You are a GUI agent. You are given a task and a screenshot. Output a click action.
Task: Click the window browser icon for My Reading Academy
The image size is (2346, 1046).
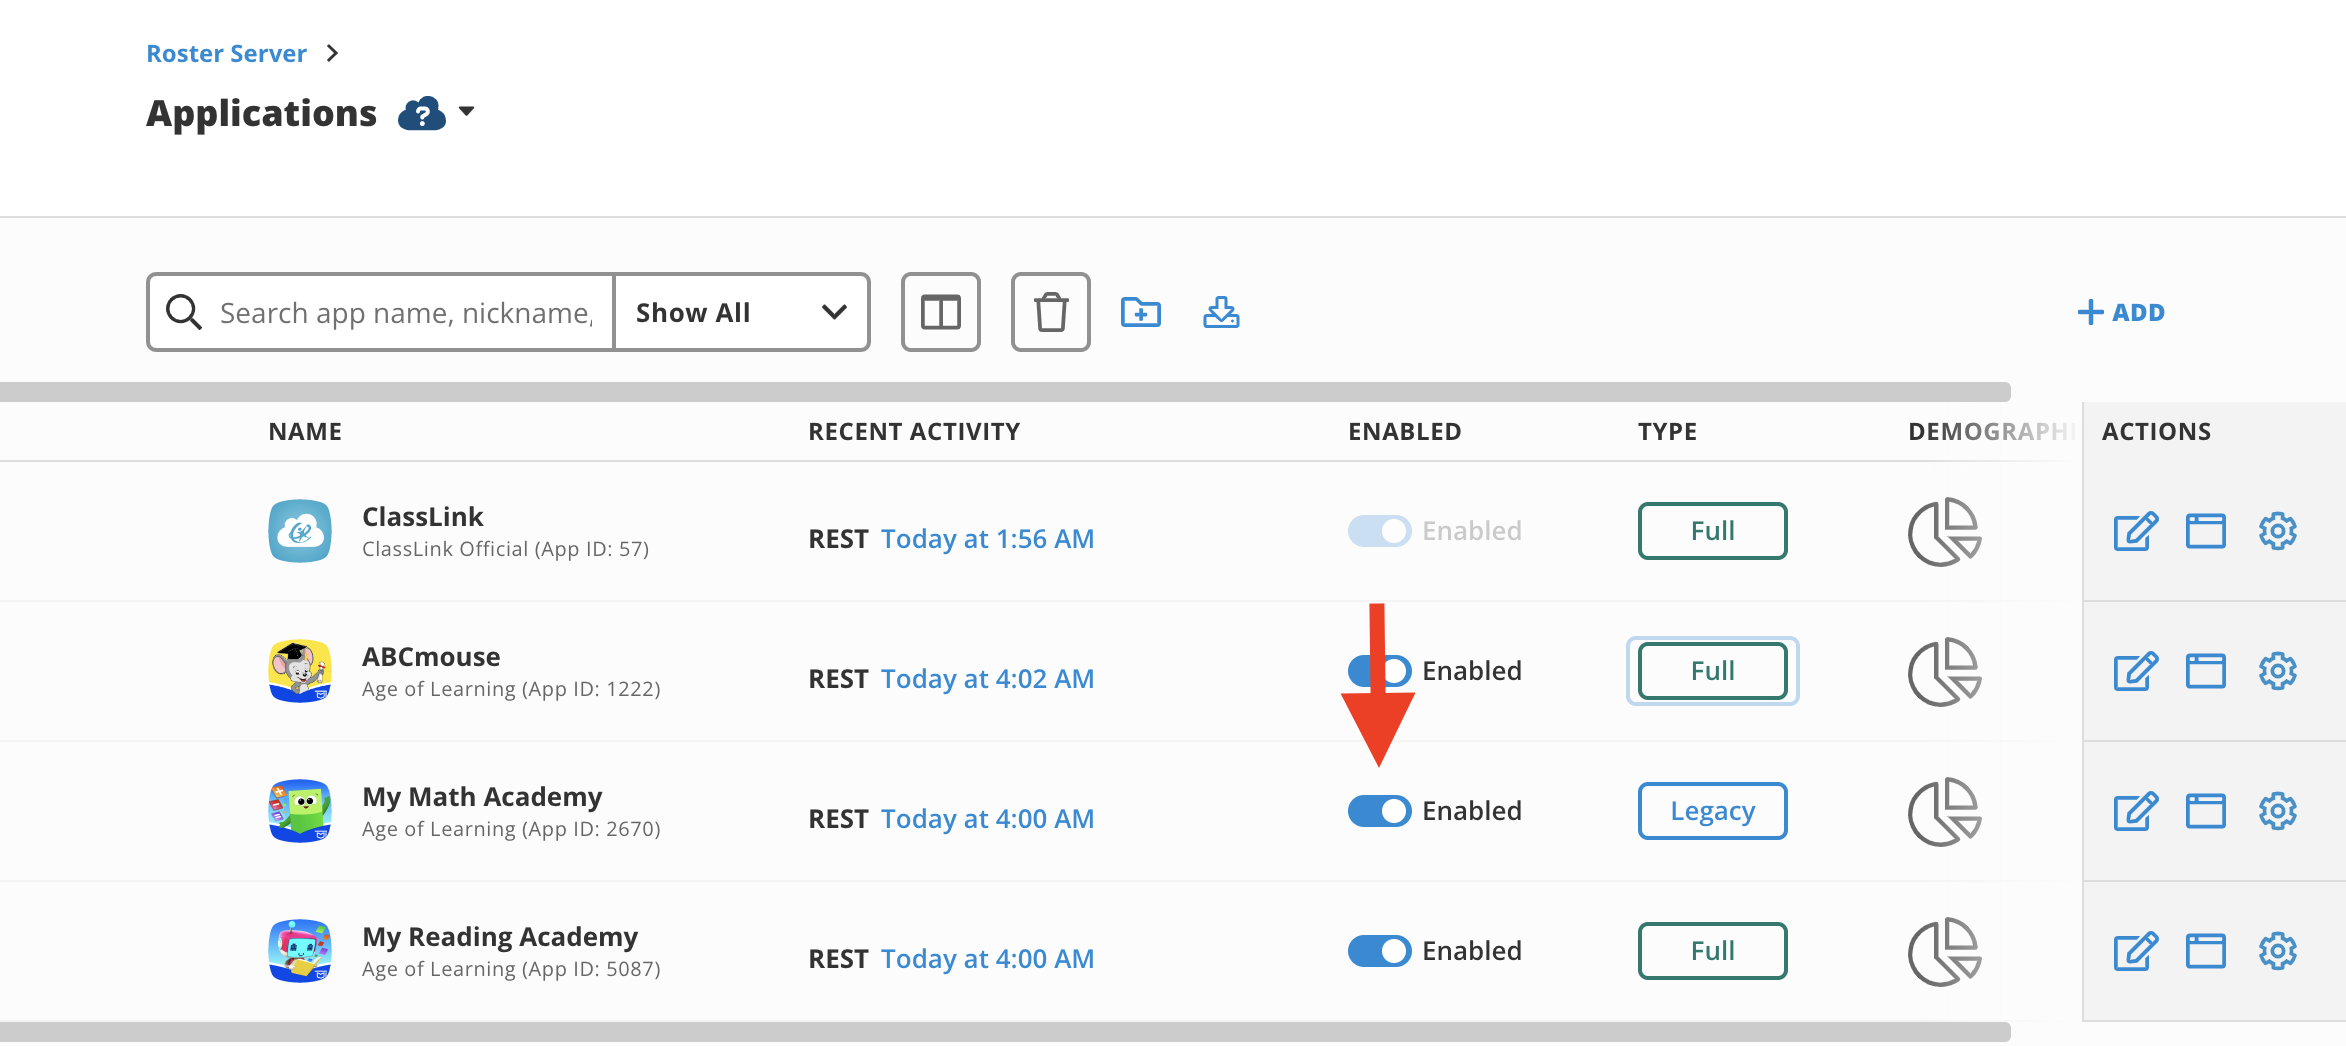[x=2205, y=951]
